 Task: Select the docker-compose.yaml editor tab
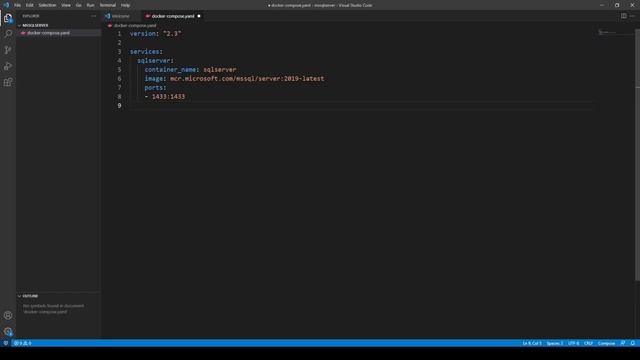point(173,16)
